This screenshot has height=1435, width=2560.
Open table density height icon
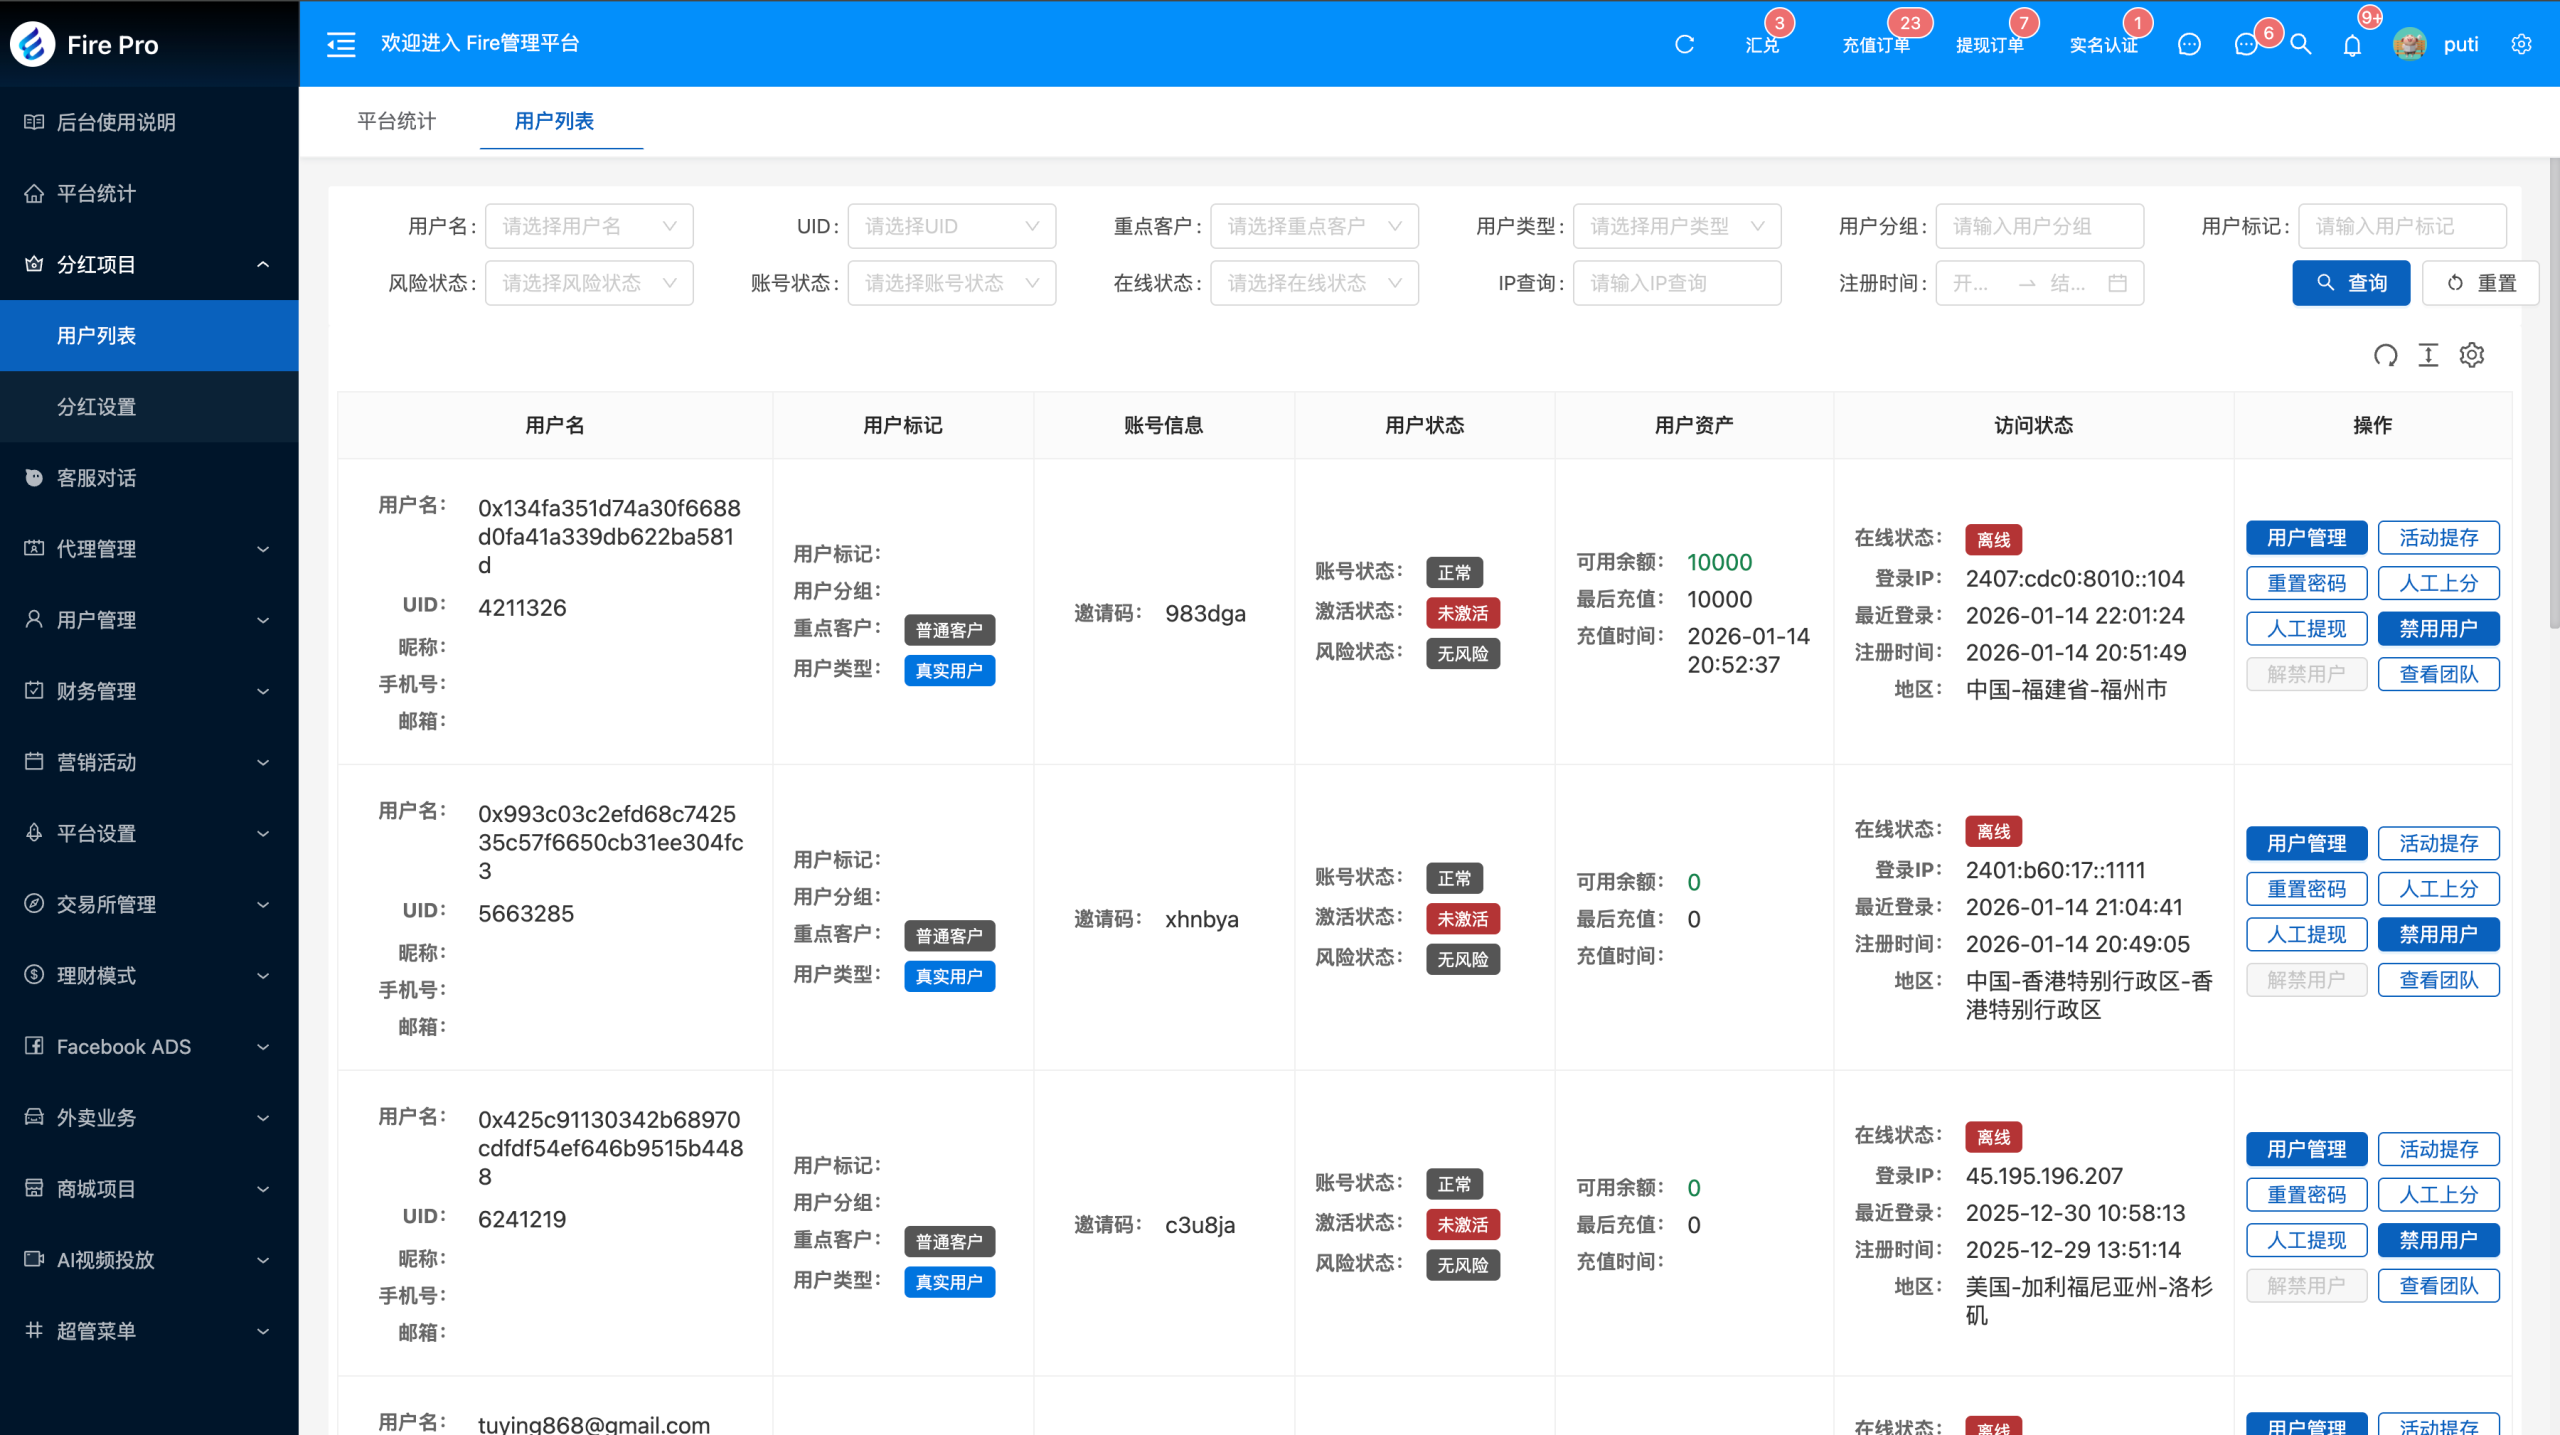2428,355
